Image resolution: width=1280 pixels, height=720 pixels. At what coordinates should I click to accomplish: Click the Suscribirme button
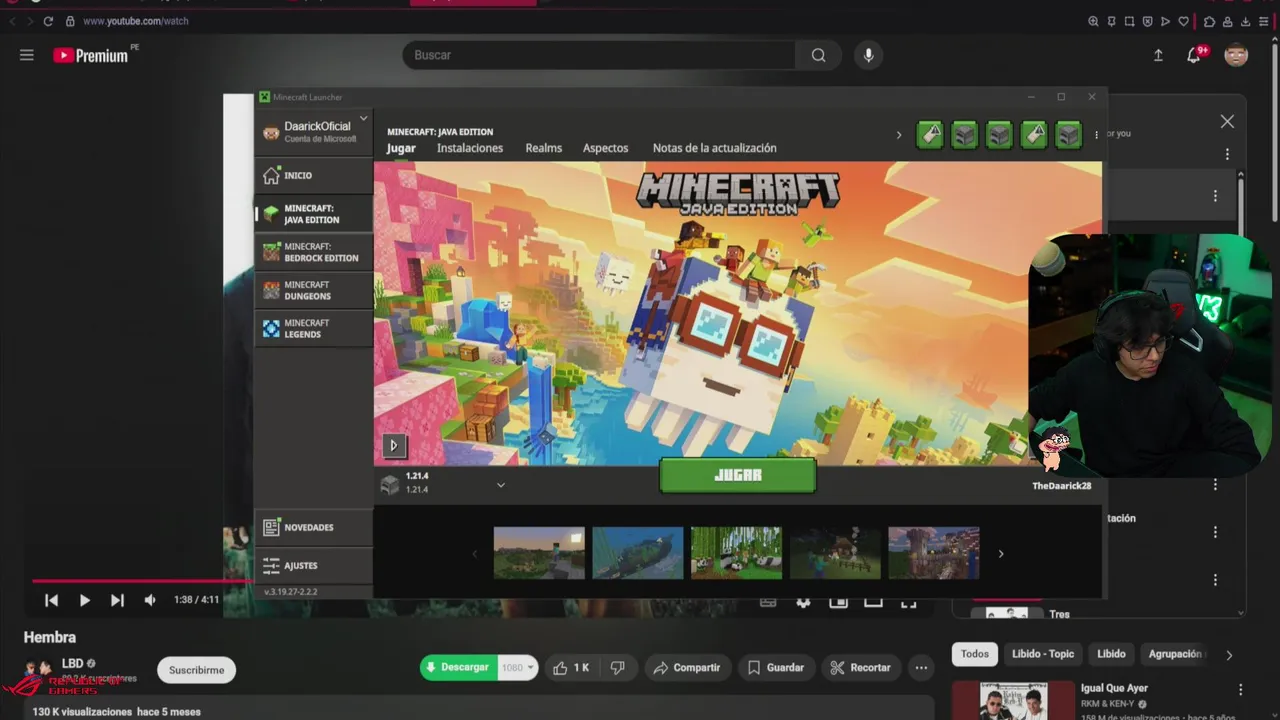point(196,670)
